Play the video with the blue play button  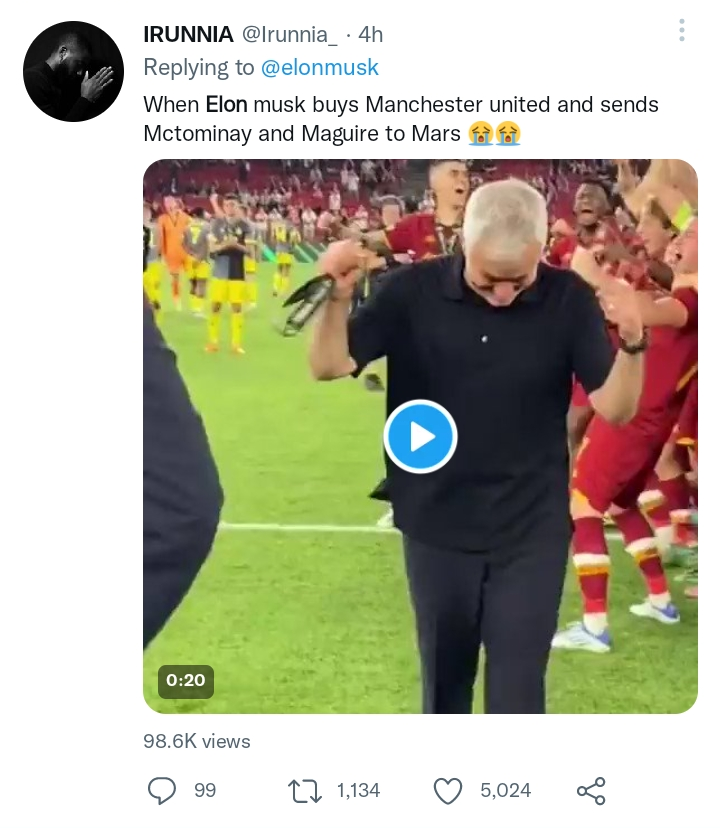pos(421,436)
